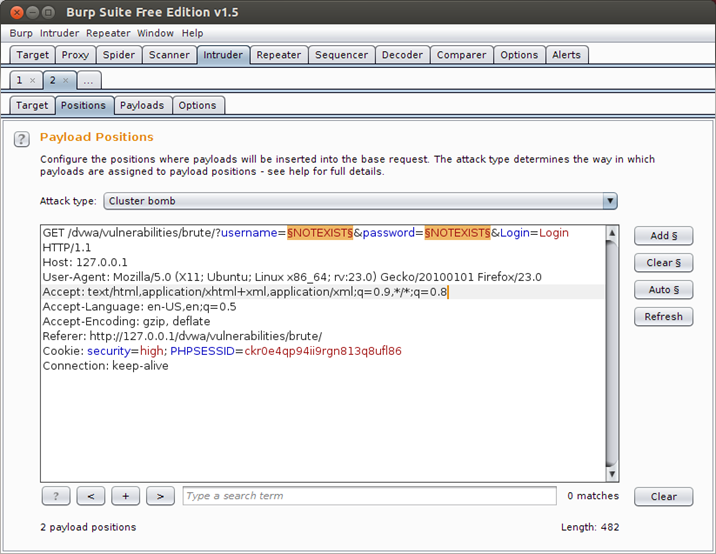Expand the Attack type dropdown
716x554 pixels.
[x=609, y=201]
